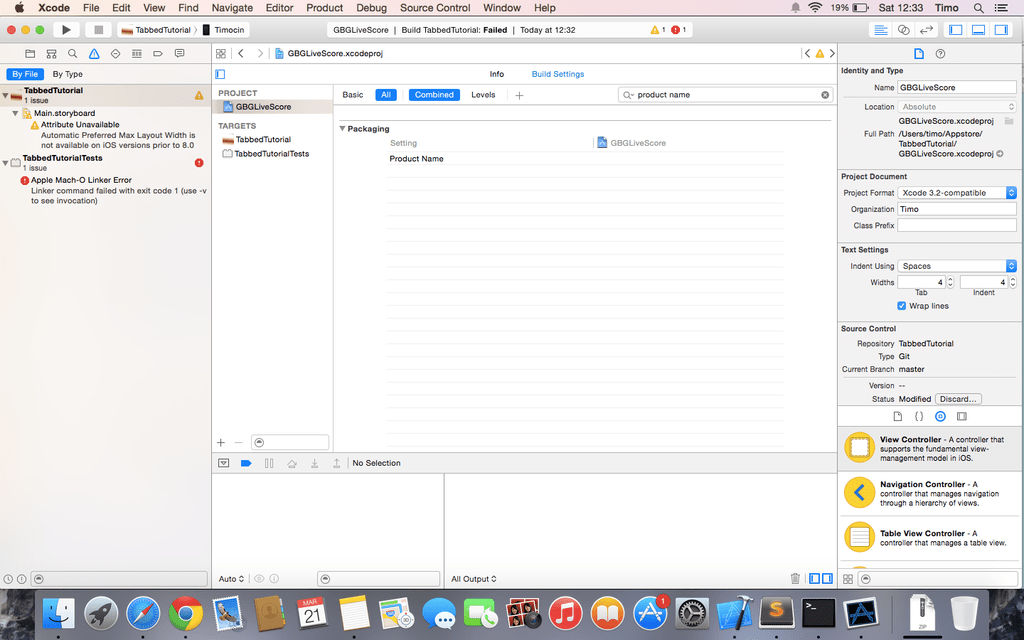Switch to the Info tab
Viewport: 1024px width, 640px height.
click(x=497, y=74)
